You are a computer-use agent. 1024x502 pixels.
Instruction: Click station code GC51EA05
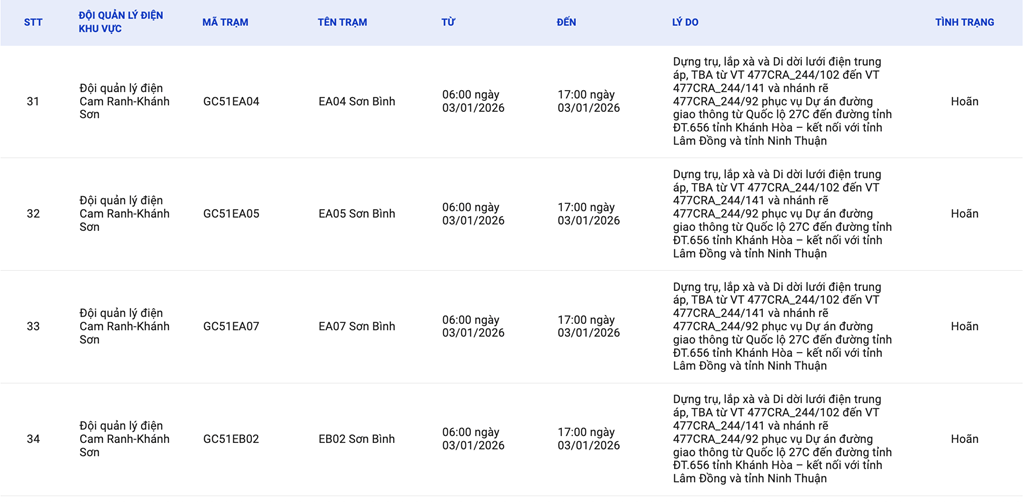(231, 214)
